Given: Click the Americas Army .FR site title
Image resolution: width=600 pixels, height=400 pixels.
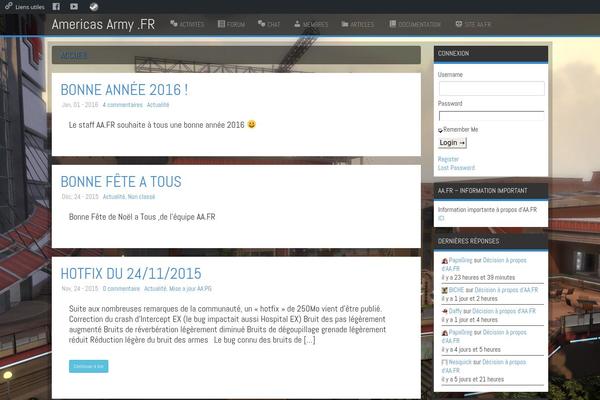Looking at the screenshot, I should (103, 24).
